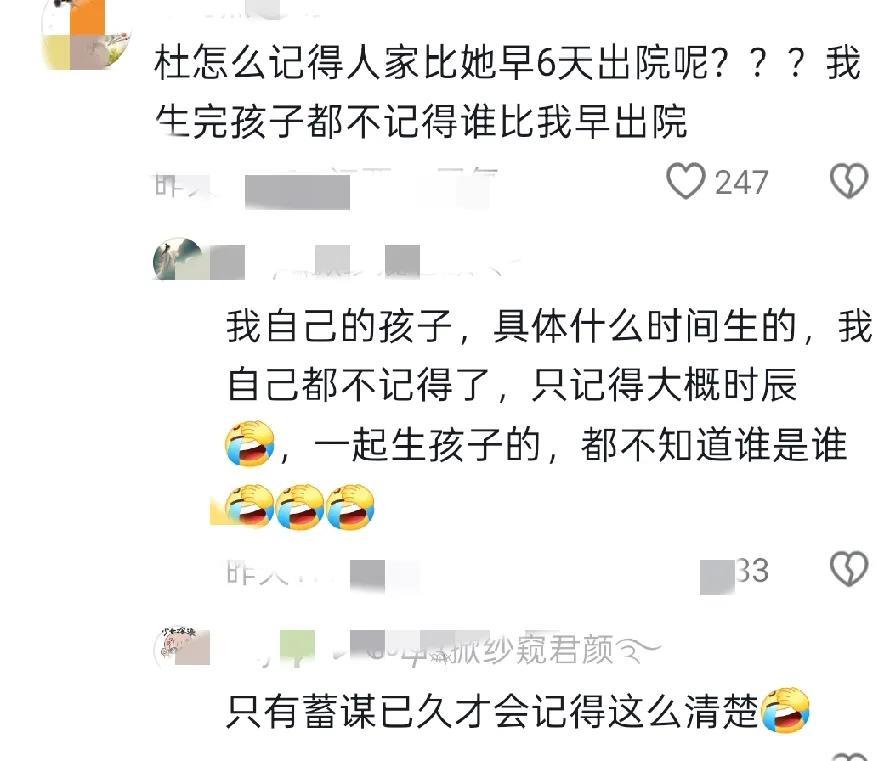Tap the emoji after 记得这么清楚
The width and height of the screenshot is (882, 761).
(x=785, y=709)
